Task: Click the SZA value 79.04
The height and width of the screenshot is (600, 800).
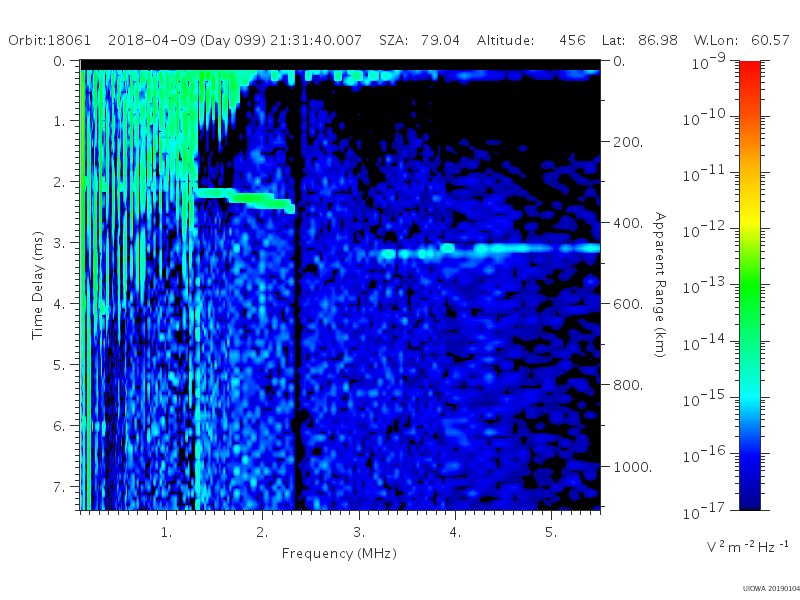Action: [440, 40]
